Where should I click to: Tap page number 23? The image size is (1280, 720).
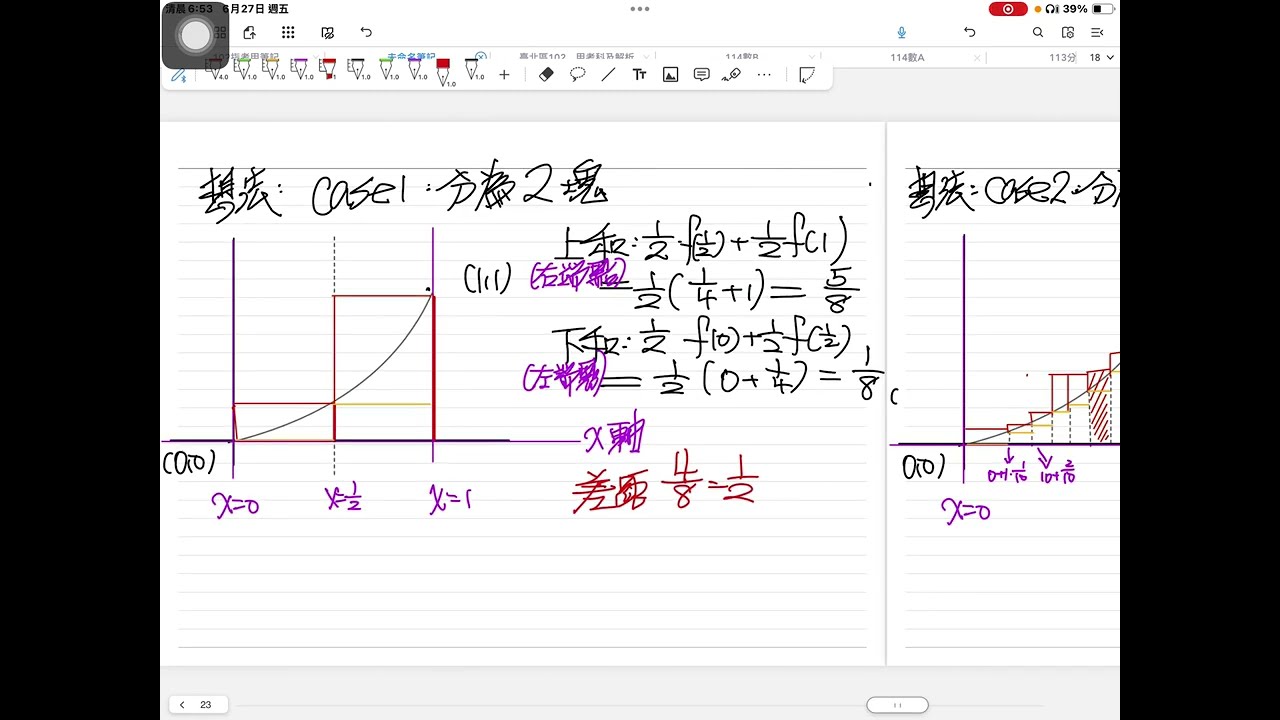pos(205,705)
